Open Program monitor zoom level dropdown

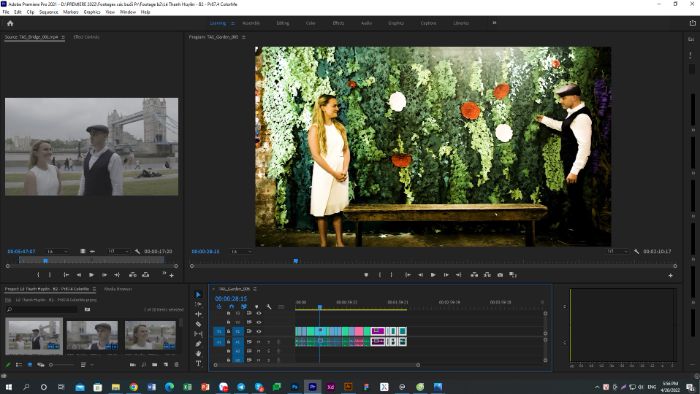coord(242,251)
